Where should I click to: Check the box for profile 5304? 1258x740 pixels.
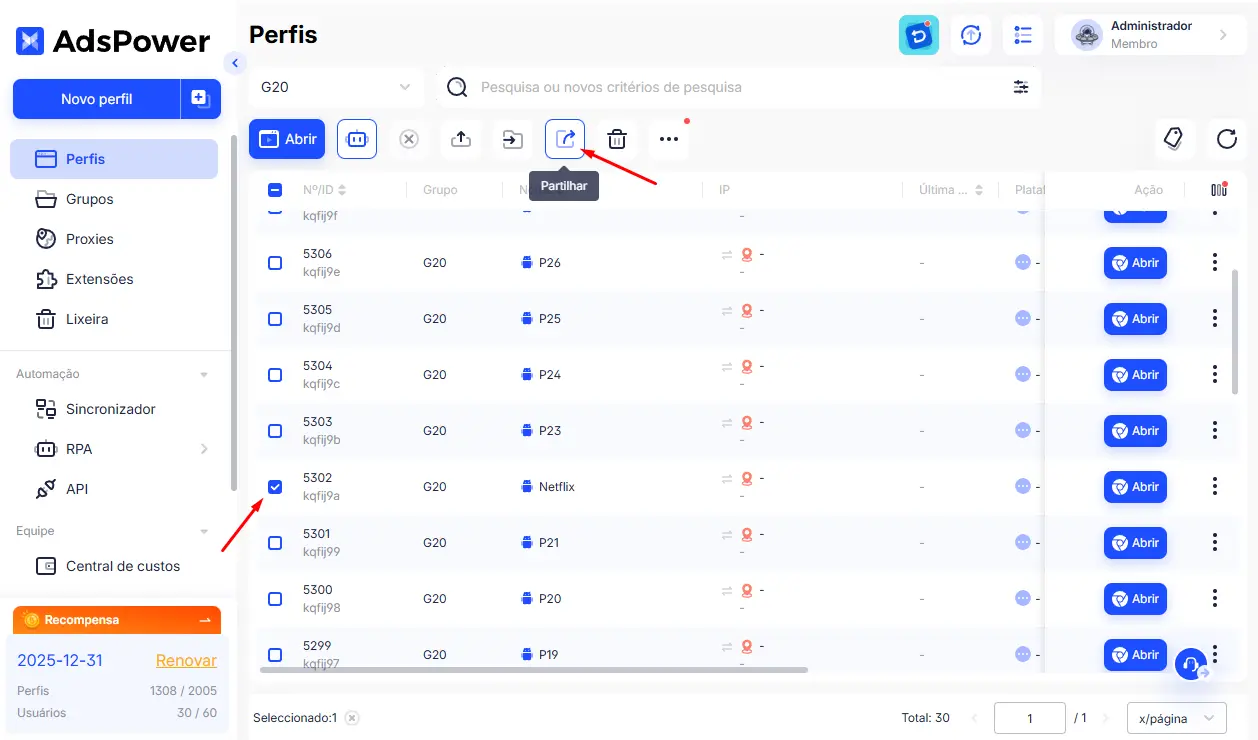click(275, 374)
